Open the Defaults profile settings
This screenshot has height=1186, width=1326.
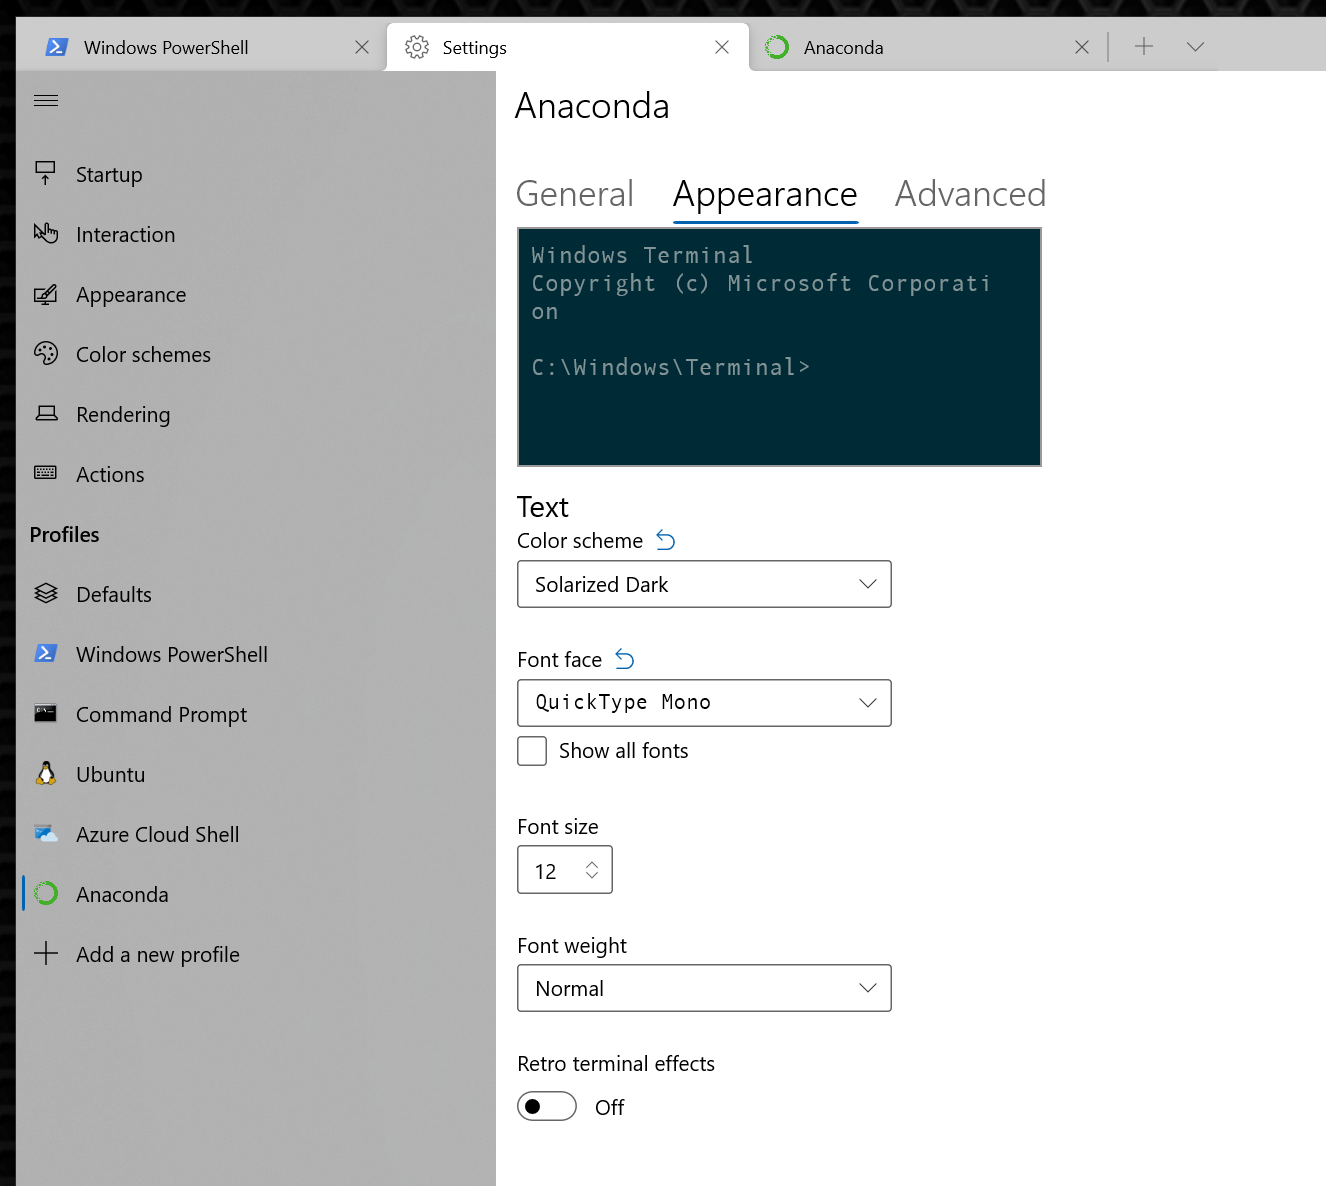(113, 594)
